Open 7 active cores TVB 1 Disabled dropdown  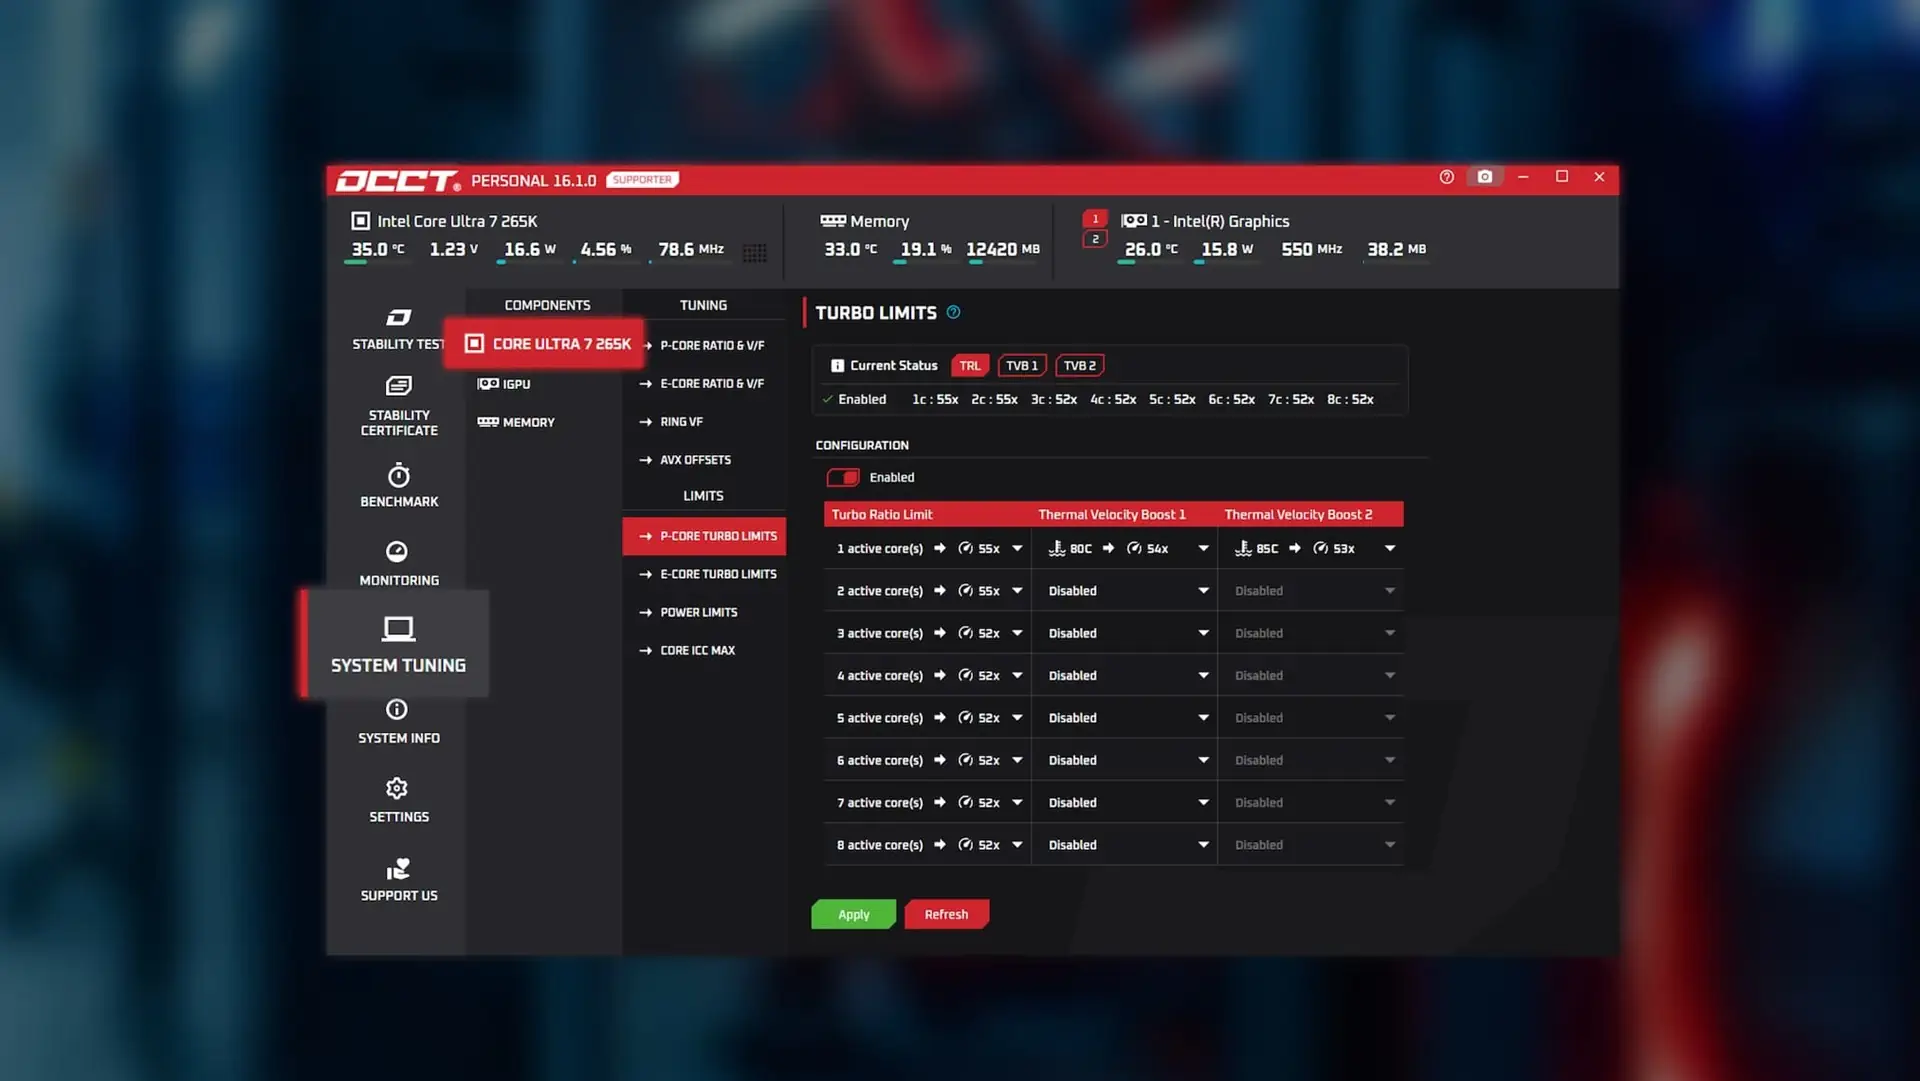(x=1125, y=803)
